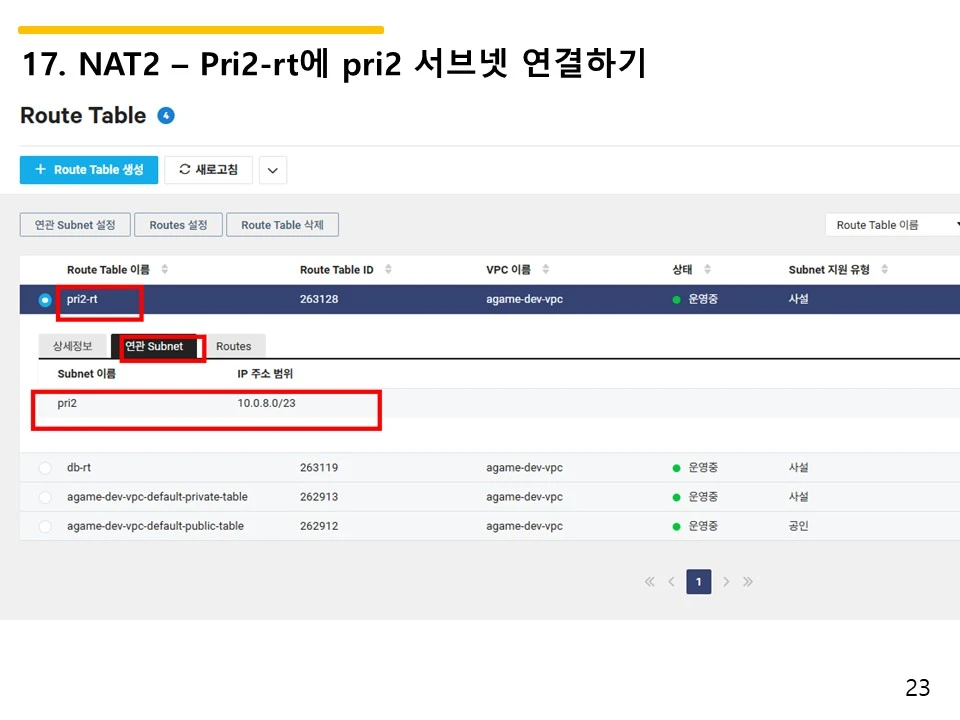Select page 1 in the pagination control

coord(698,581)
